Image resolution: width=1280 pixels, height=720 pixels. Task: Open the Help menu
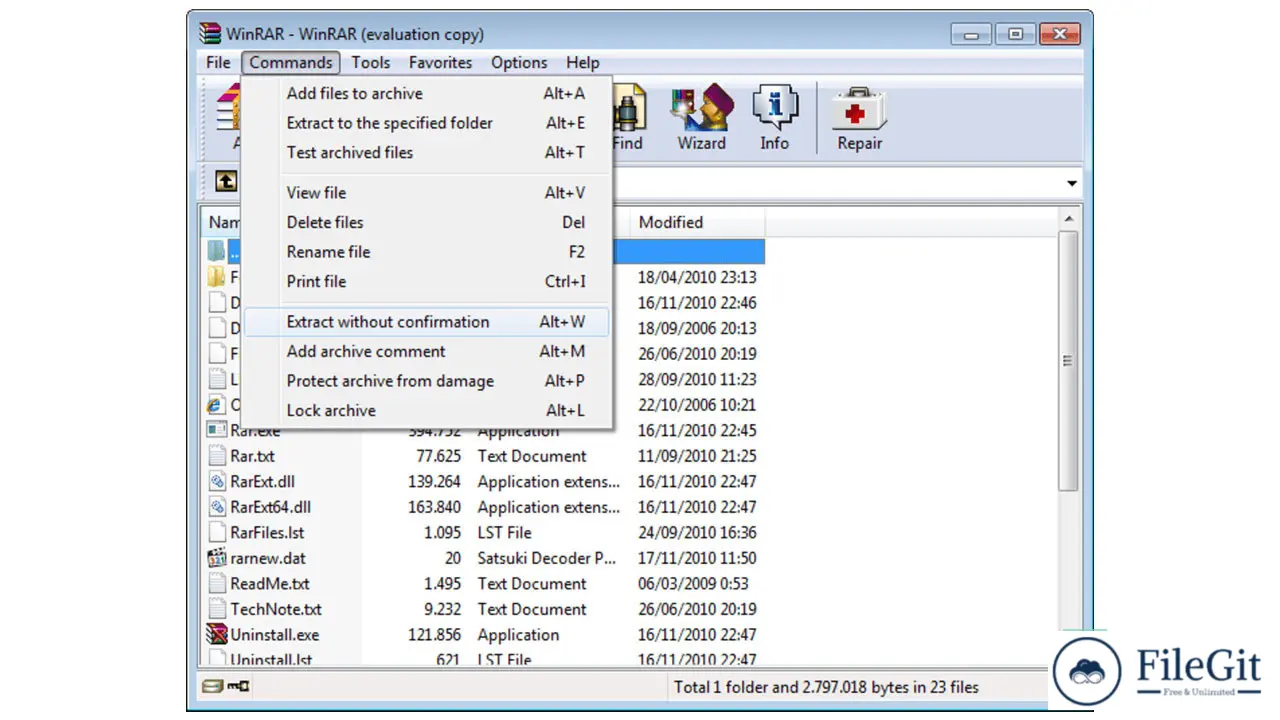[583, 62]
